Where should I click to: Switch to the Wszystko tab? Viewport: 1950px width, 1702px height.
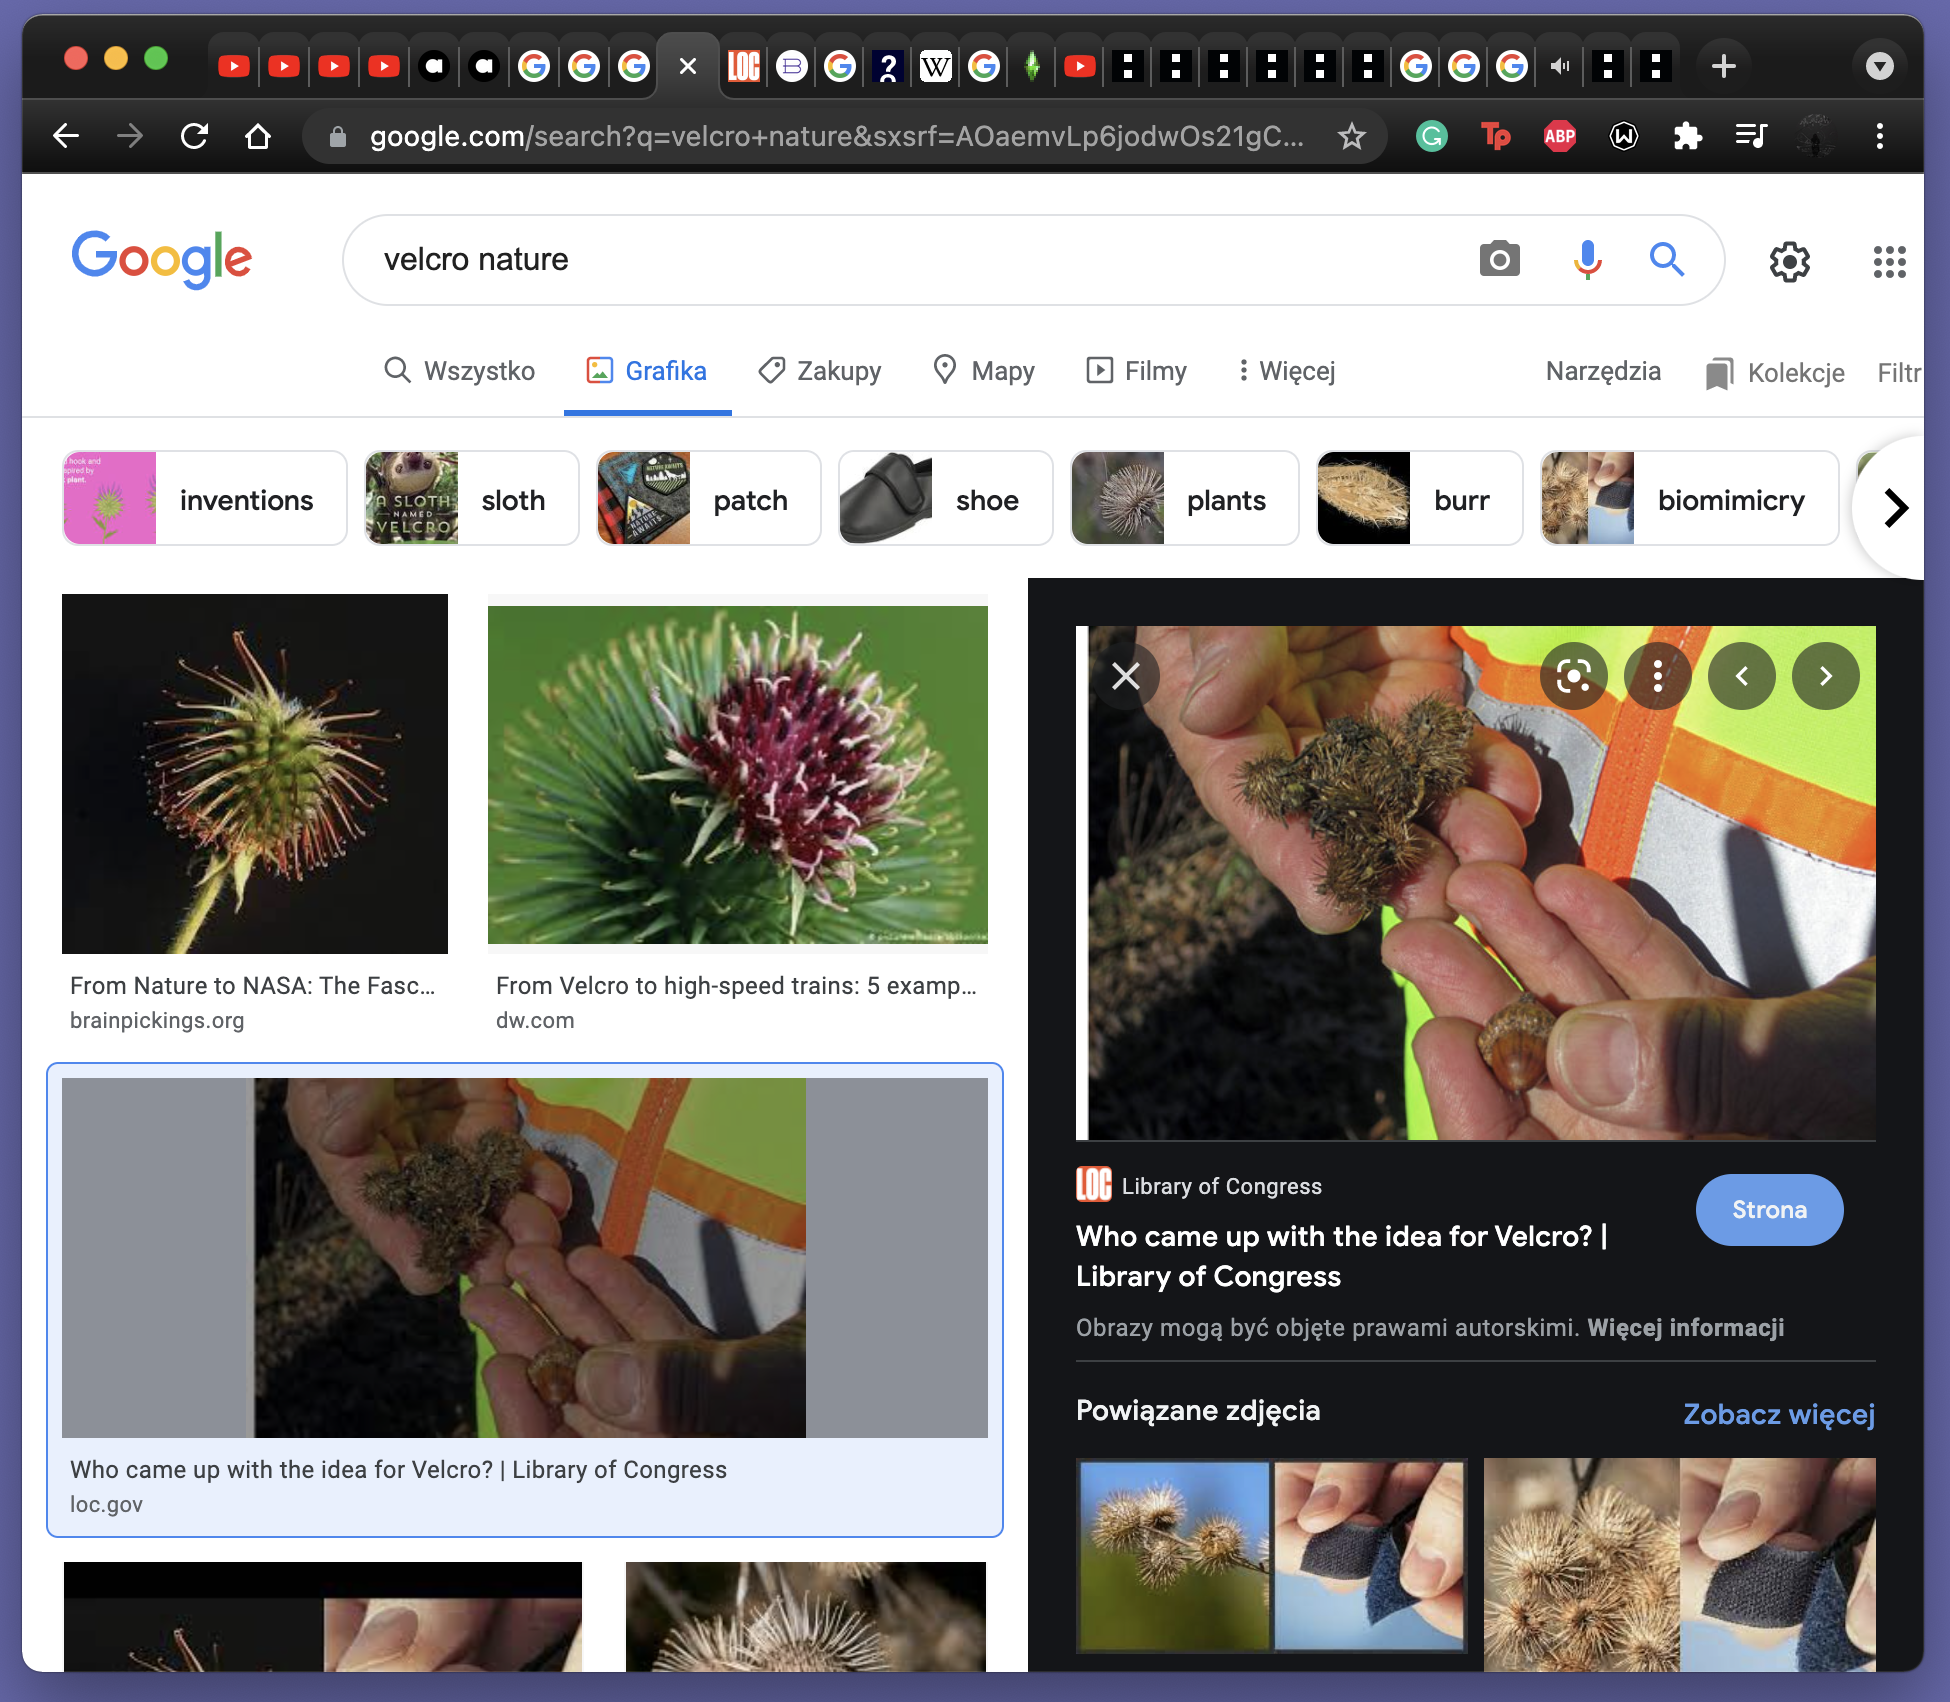point(460,371)
